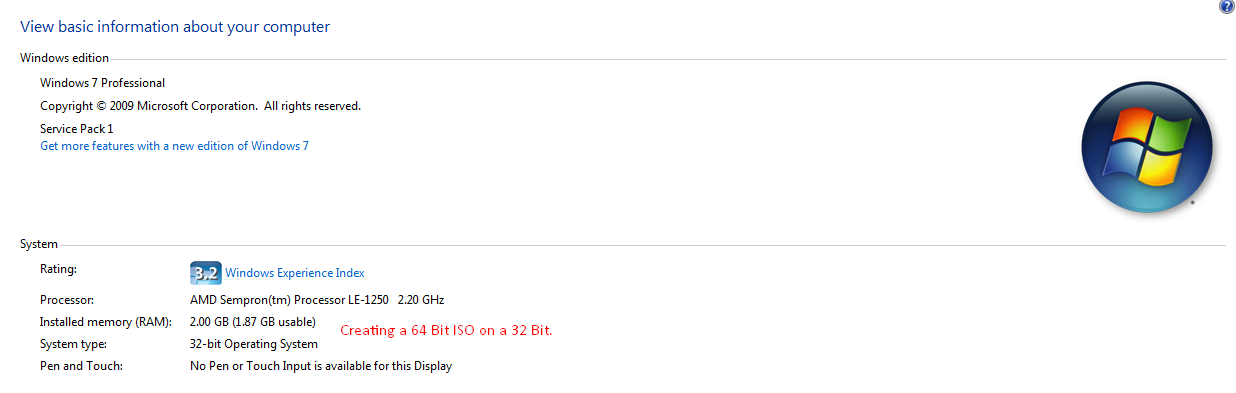Click the System section header
1236x393 pixels.
coord(39,244)
